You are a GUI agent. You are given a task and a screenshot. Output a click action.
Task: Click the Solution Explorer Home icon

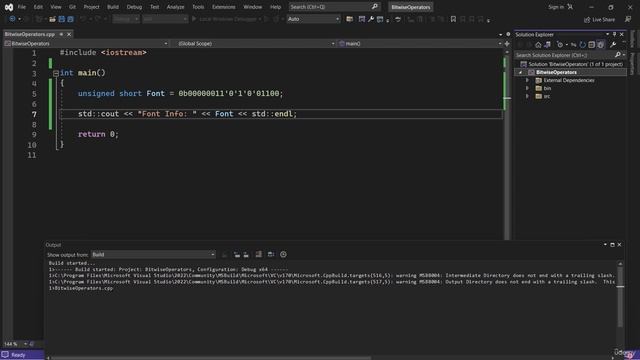point(538,45)
